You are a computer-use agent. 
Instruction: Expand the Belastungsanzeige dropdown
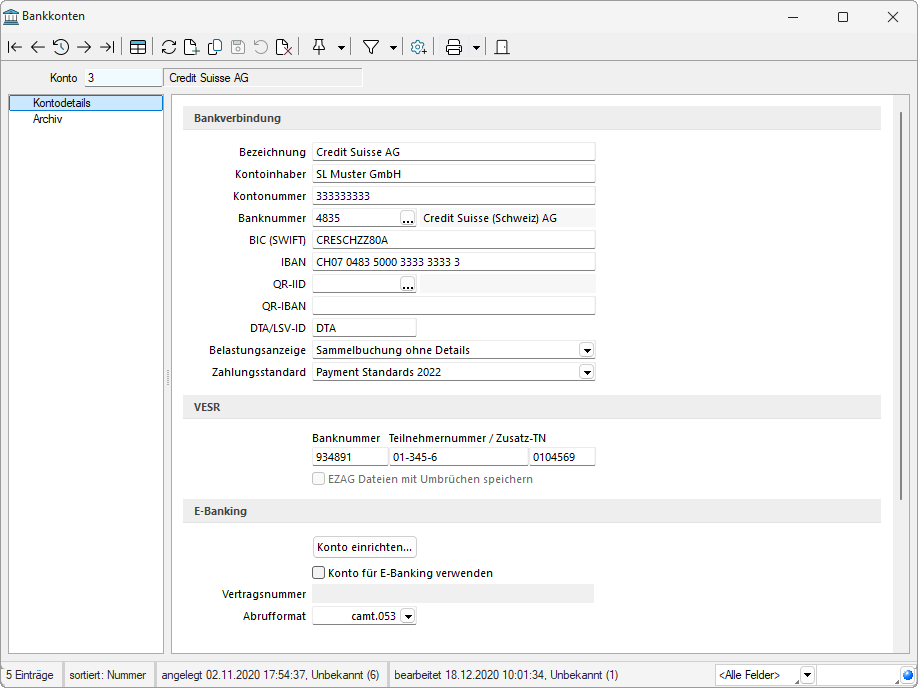click(x=587, y=350)
